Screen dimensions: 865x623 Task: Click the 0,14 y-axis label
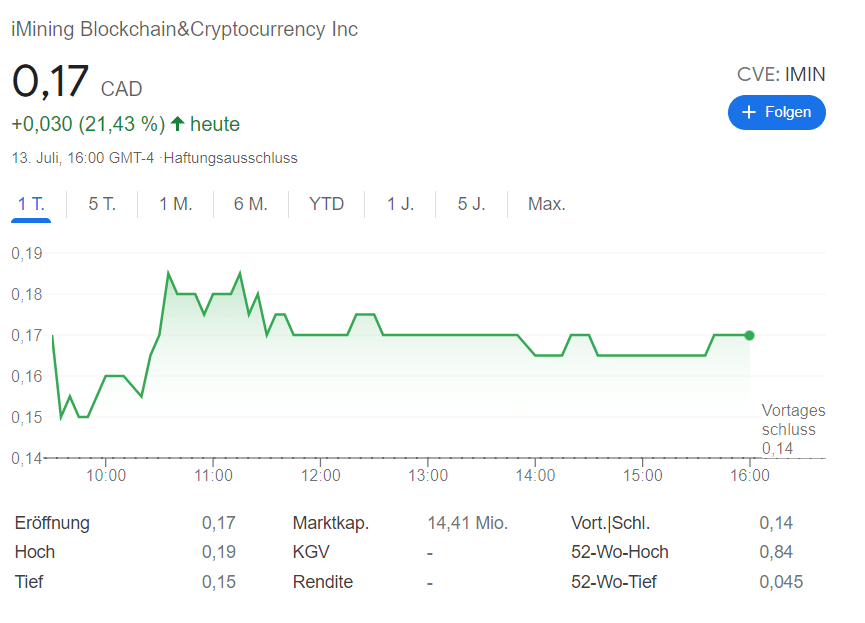click(26, 459)
